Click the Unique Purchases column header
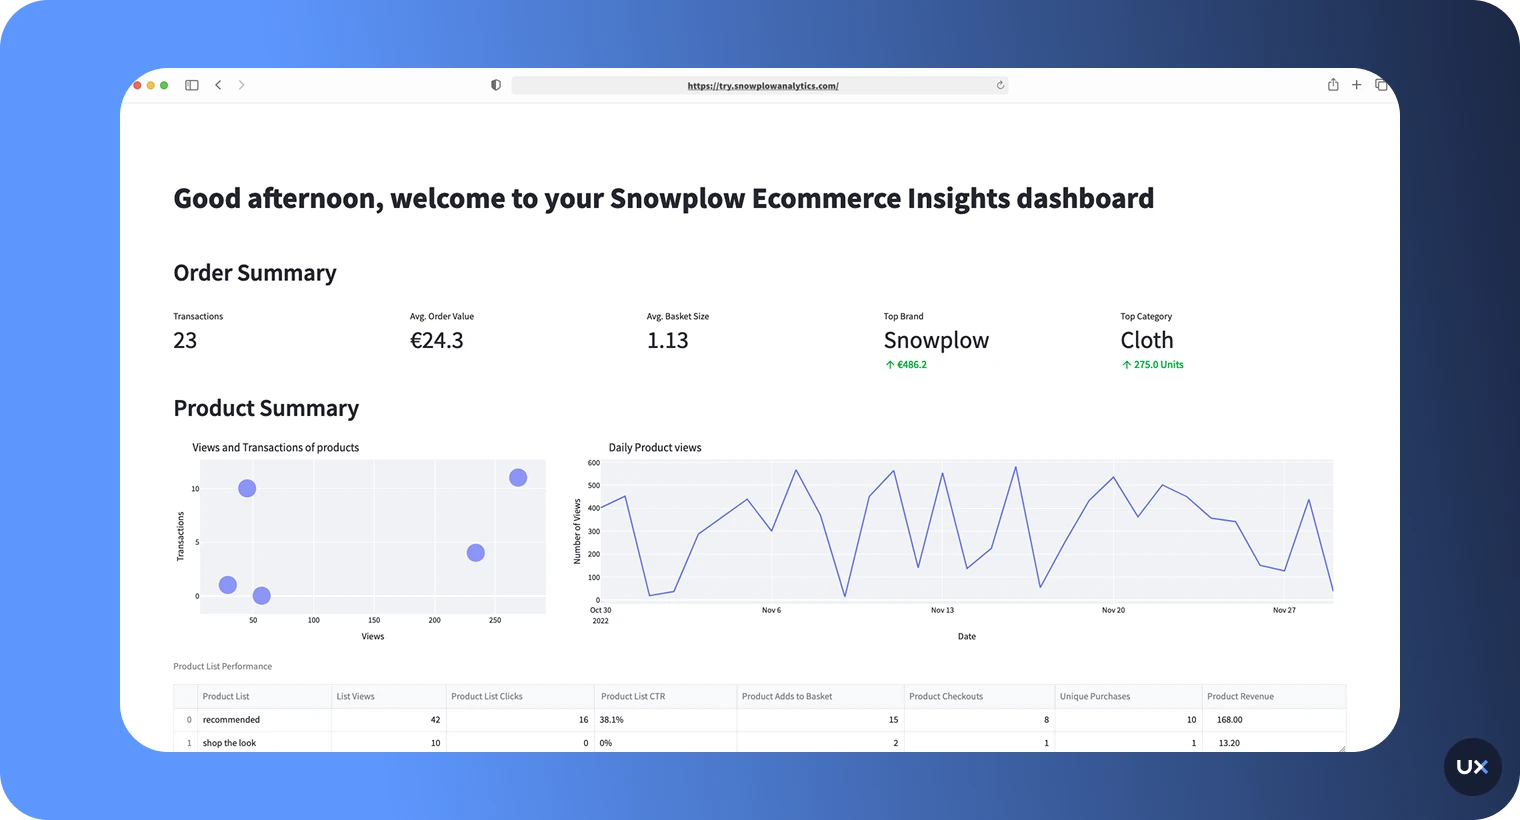The image size is (1520, 820). pos(1128,696)
